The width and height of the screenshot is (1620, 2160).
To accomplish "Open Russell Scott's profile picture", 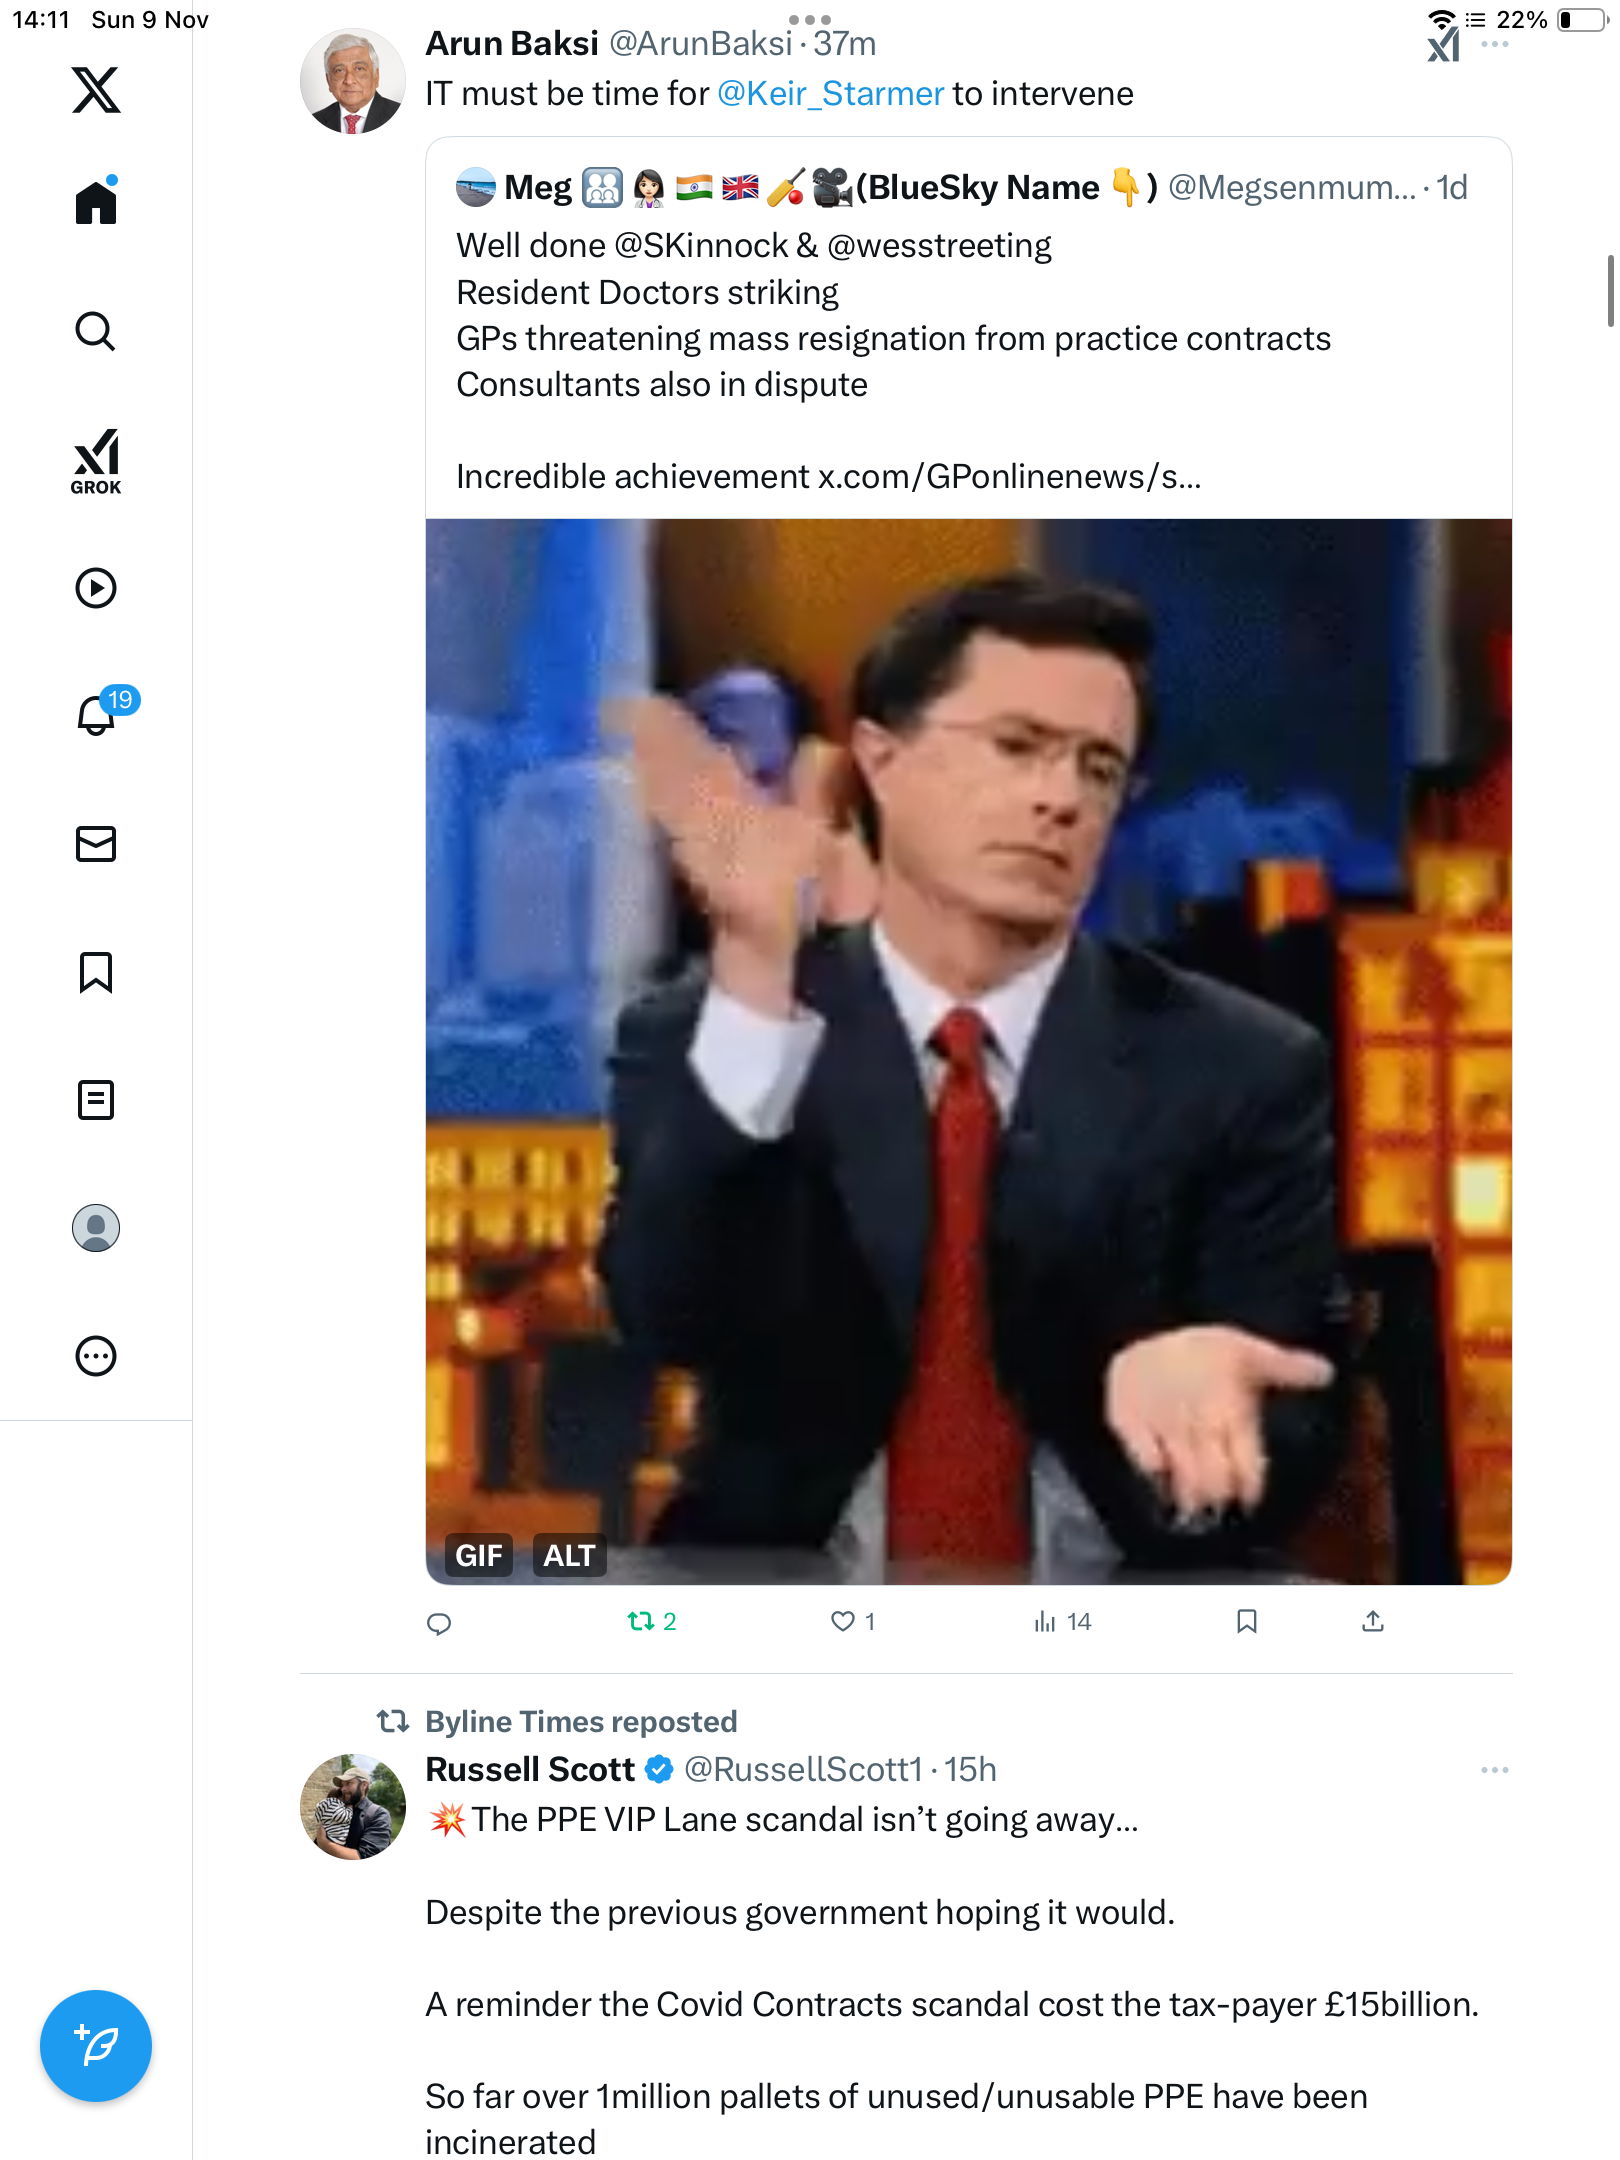I will coord(353,1806).
